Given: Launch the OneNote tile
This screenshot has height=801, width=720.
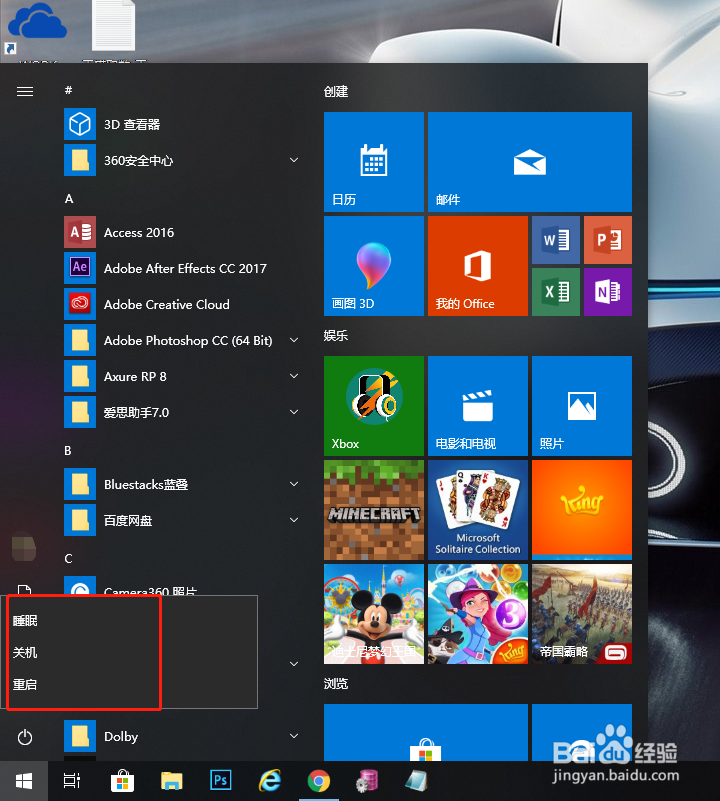Looking at the screenshot, I should (x=608, y=292).
